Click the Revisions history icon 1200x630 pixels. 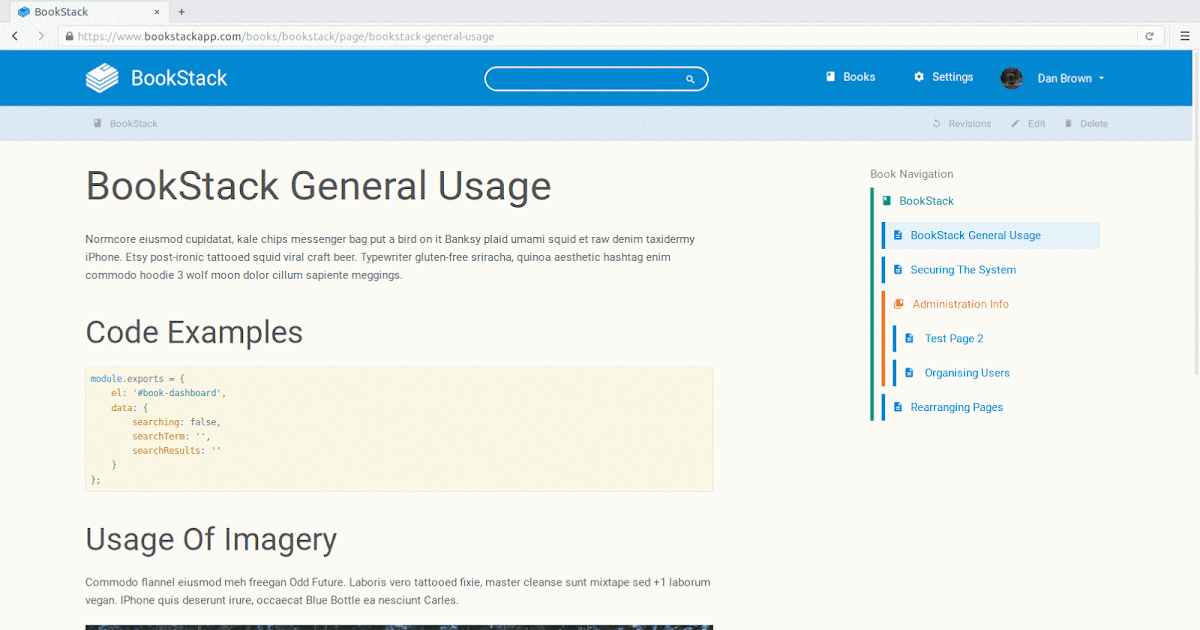click(937, 123)
